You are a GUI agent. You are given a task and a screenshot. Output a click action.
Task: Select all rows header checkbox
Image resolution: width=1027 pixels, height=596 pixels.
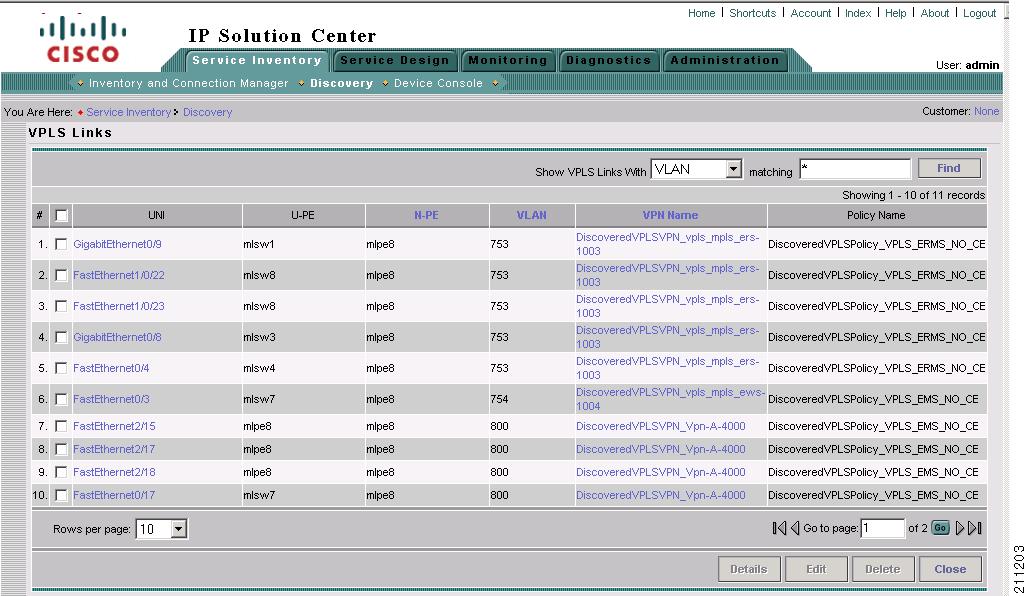coord(61,215)
